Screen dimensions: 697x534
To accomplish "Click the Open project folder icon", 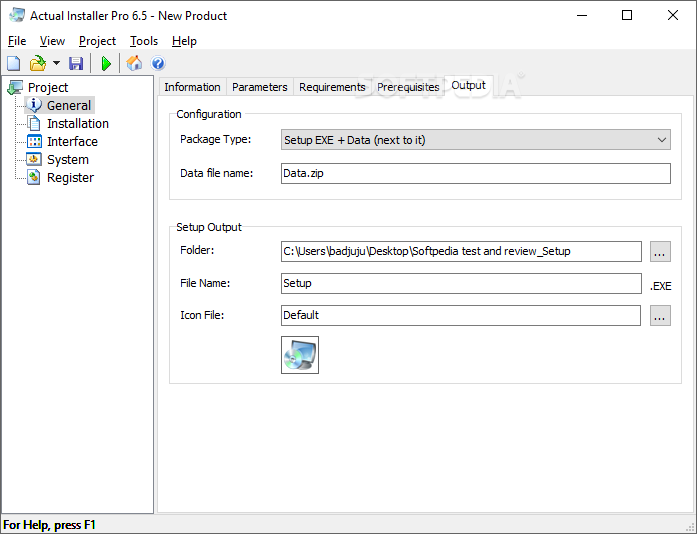I will coord(38,64).
